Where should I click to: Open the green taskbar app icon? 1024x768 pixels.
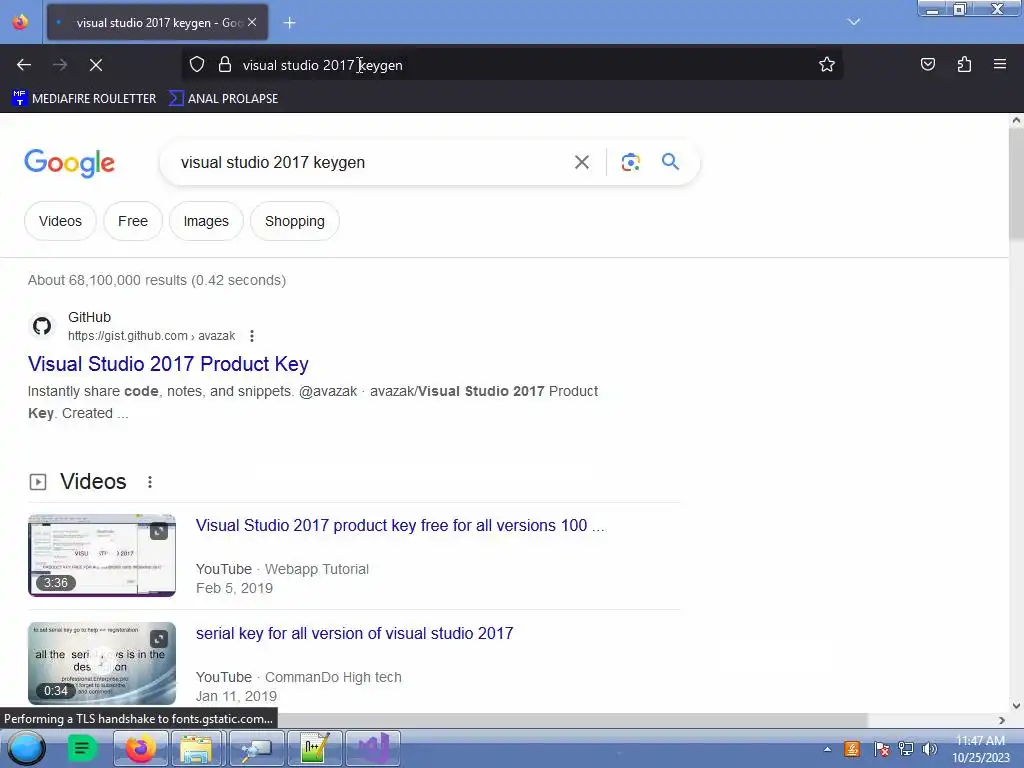[x=82, y=748]
